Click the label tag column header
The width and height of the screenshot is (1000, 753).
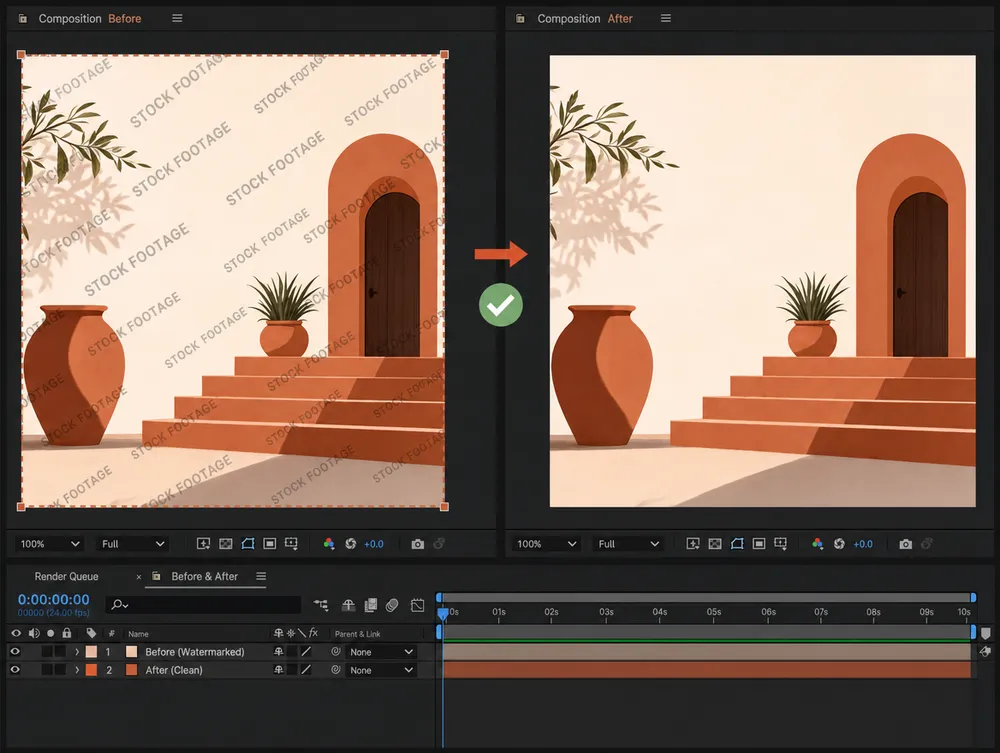[91, 633]
